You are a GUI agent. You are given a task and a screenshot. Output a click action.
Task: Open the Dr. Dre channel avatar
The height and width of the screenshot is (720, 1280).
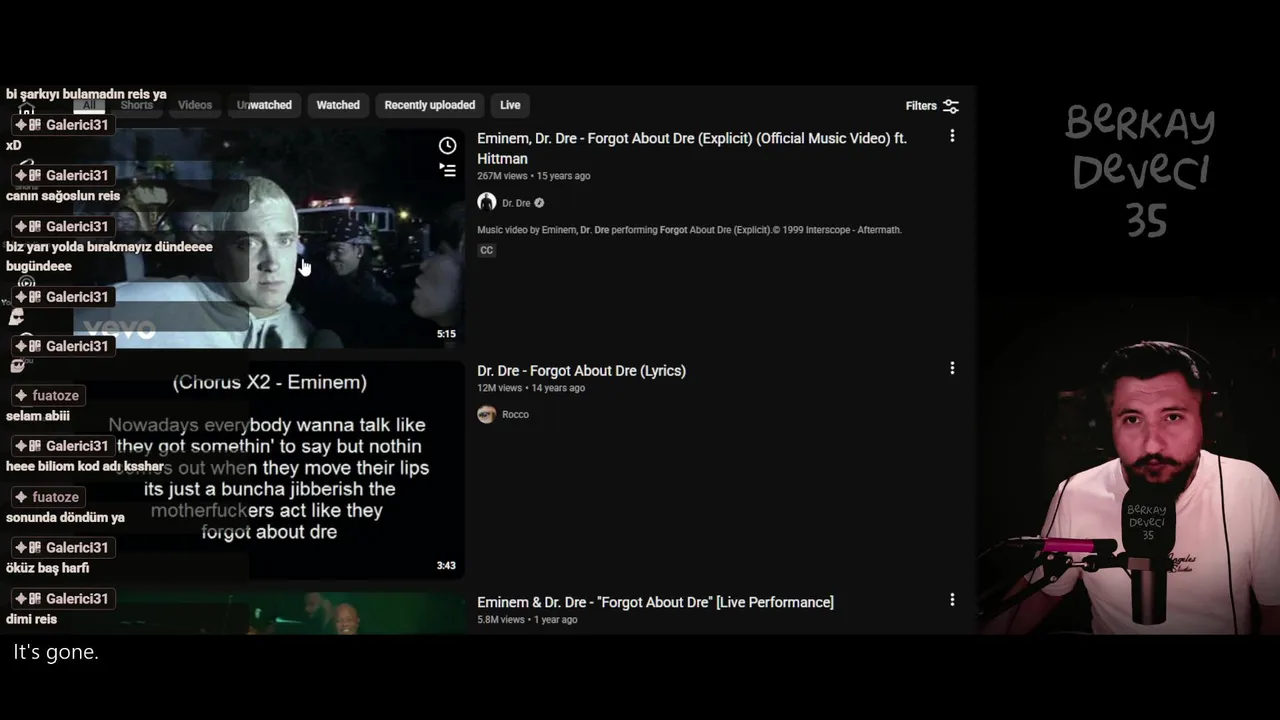(x=487, y=203)
